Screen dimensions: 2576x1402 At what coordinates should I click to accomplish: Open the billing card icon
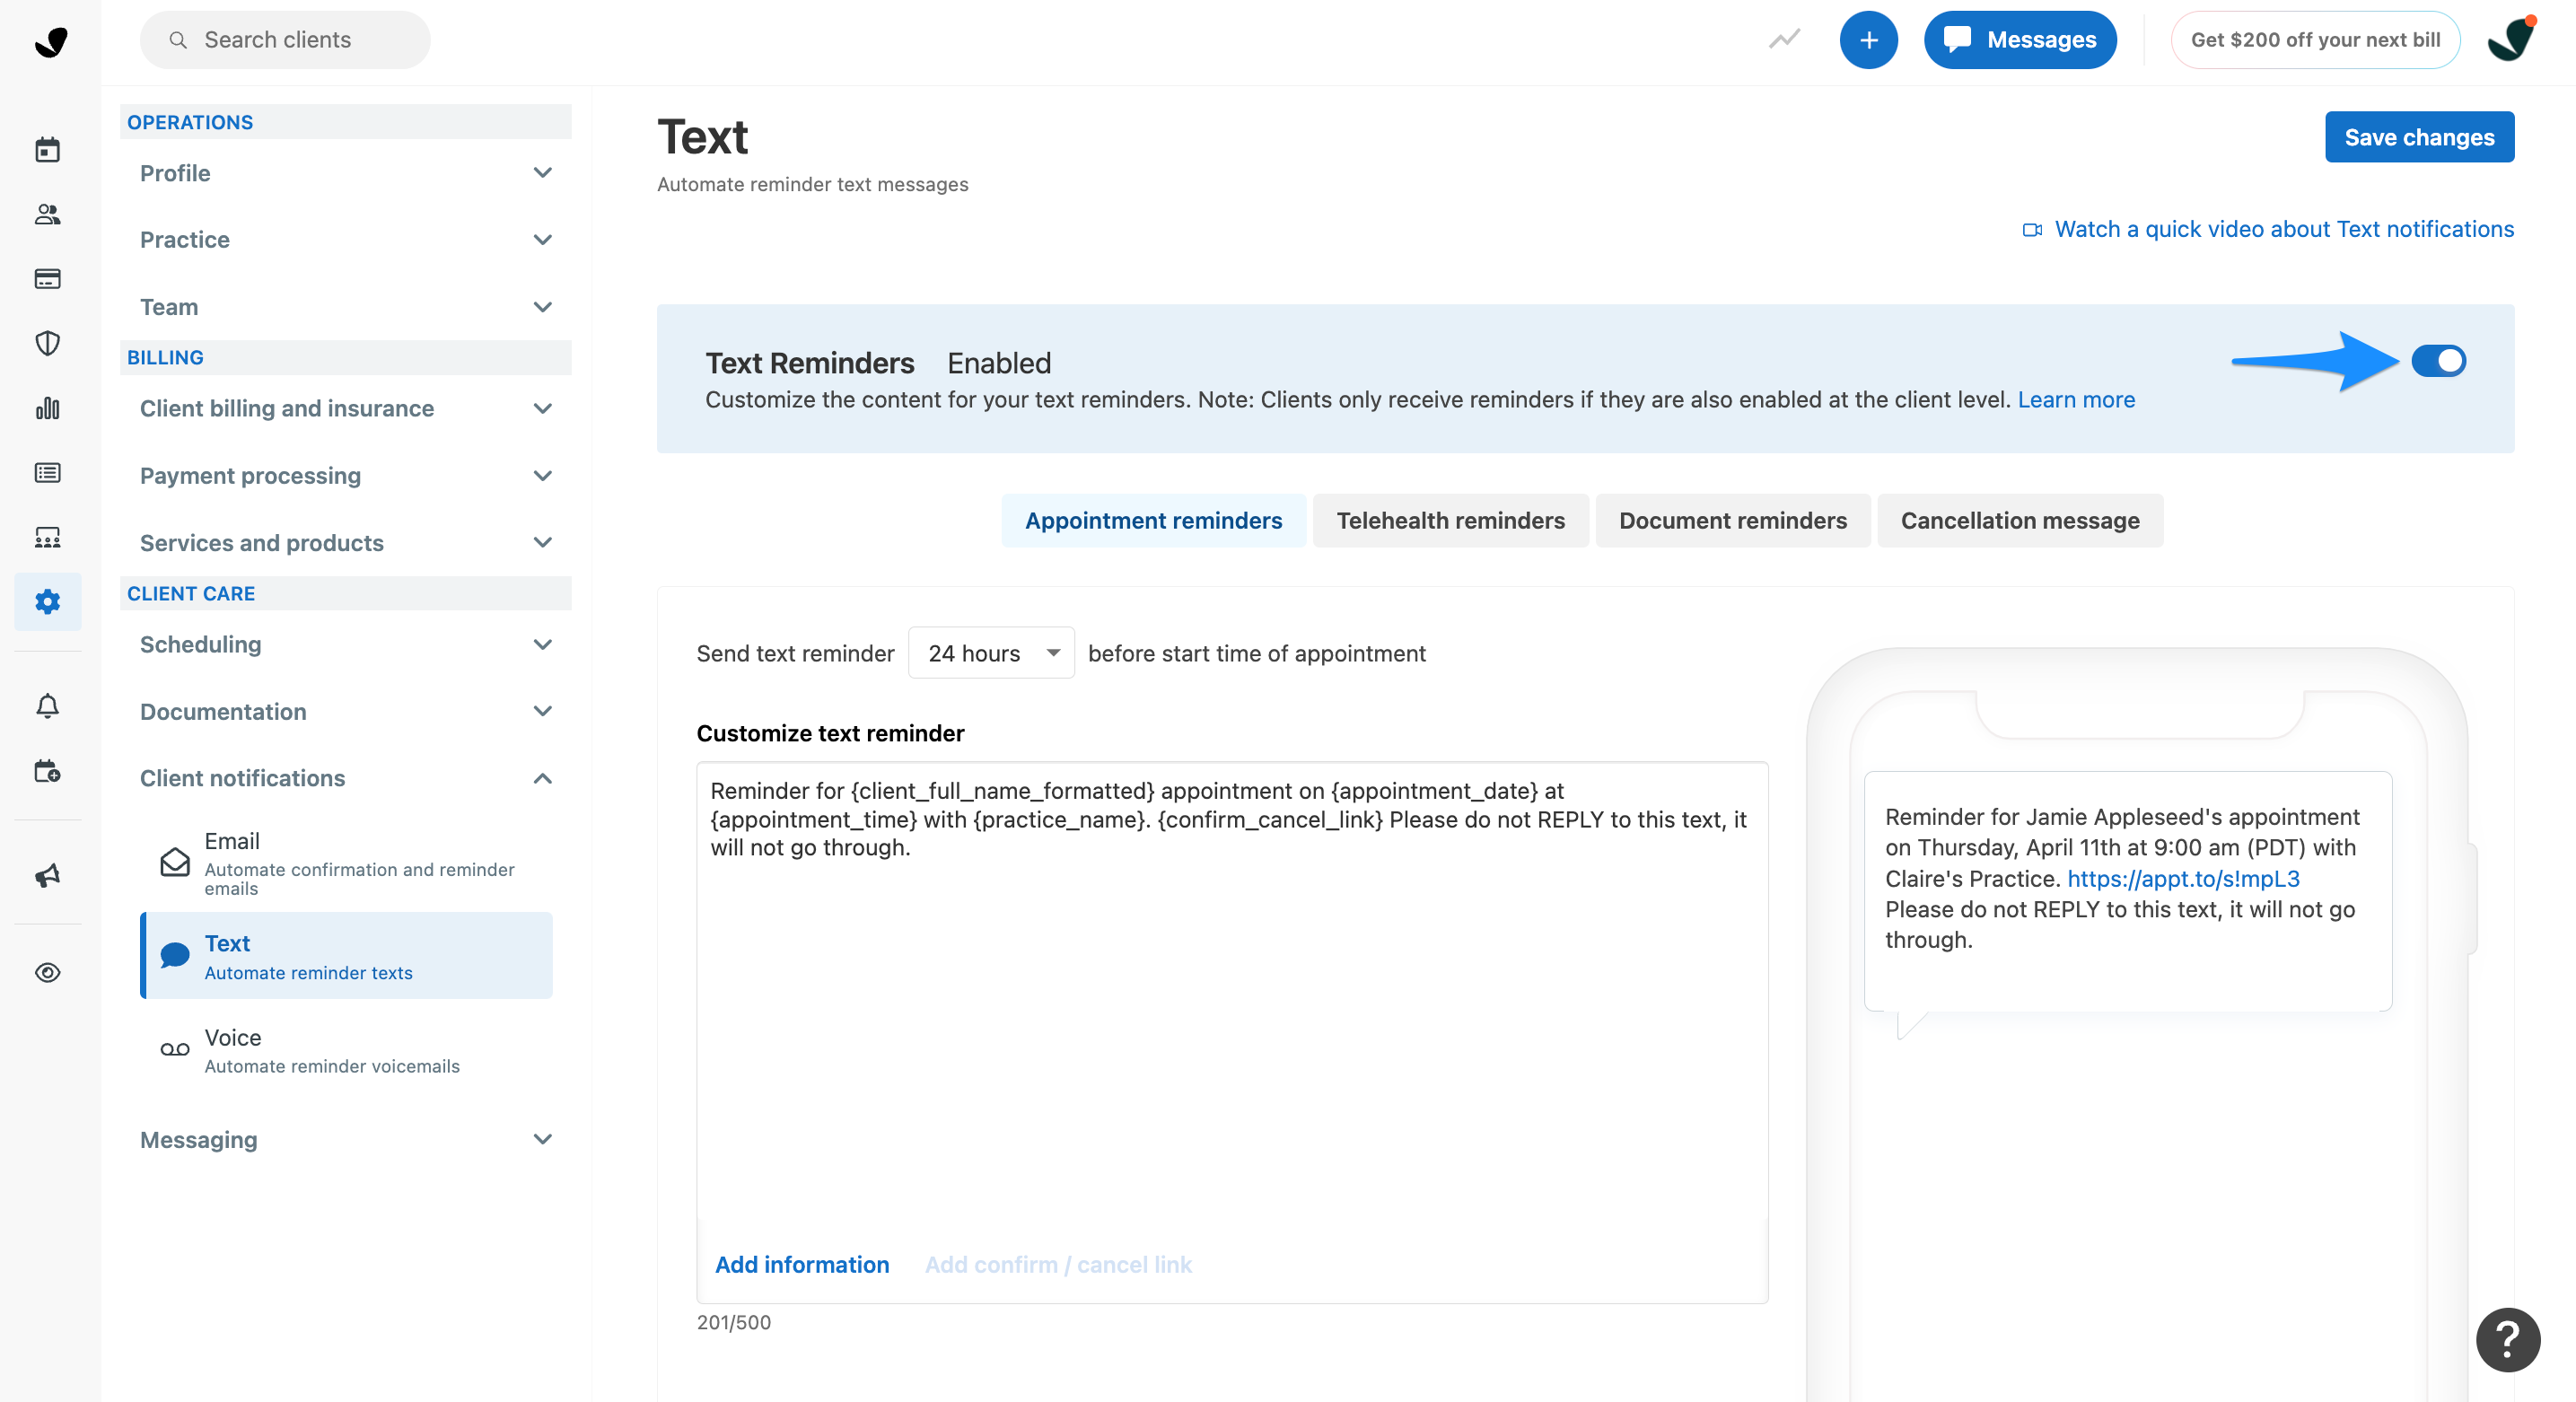(x=47, y=279)
